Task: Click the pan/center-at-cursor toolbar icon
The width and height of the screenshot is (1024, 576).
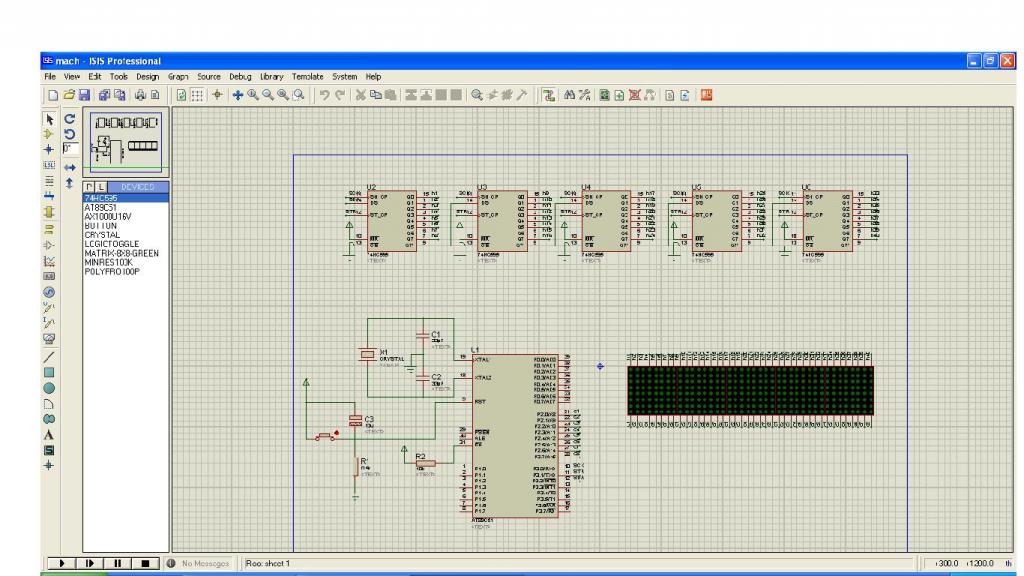Action: pos(237,95)
